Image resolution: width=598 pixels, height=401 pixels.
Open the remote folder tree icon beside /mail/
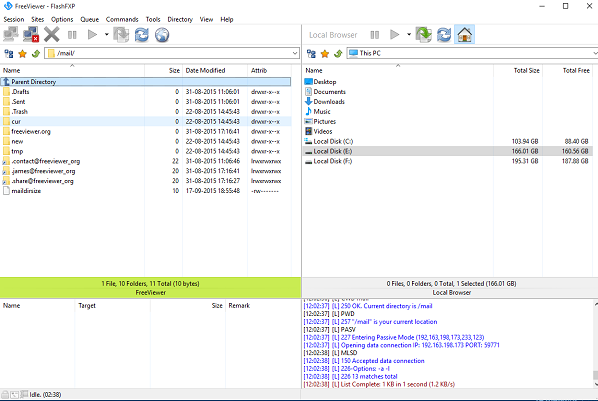tap(9, 53)
